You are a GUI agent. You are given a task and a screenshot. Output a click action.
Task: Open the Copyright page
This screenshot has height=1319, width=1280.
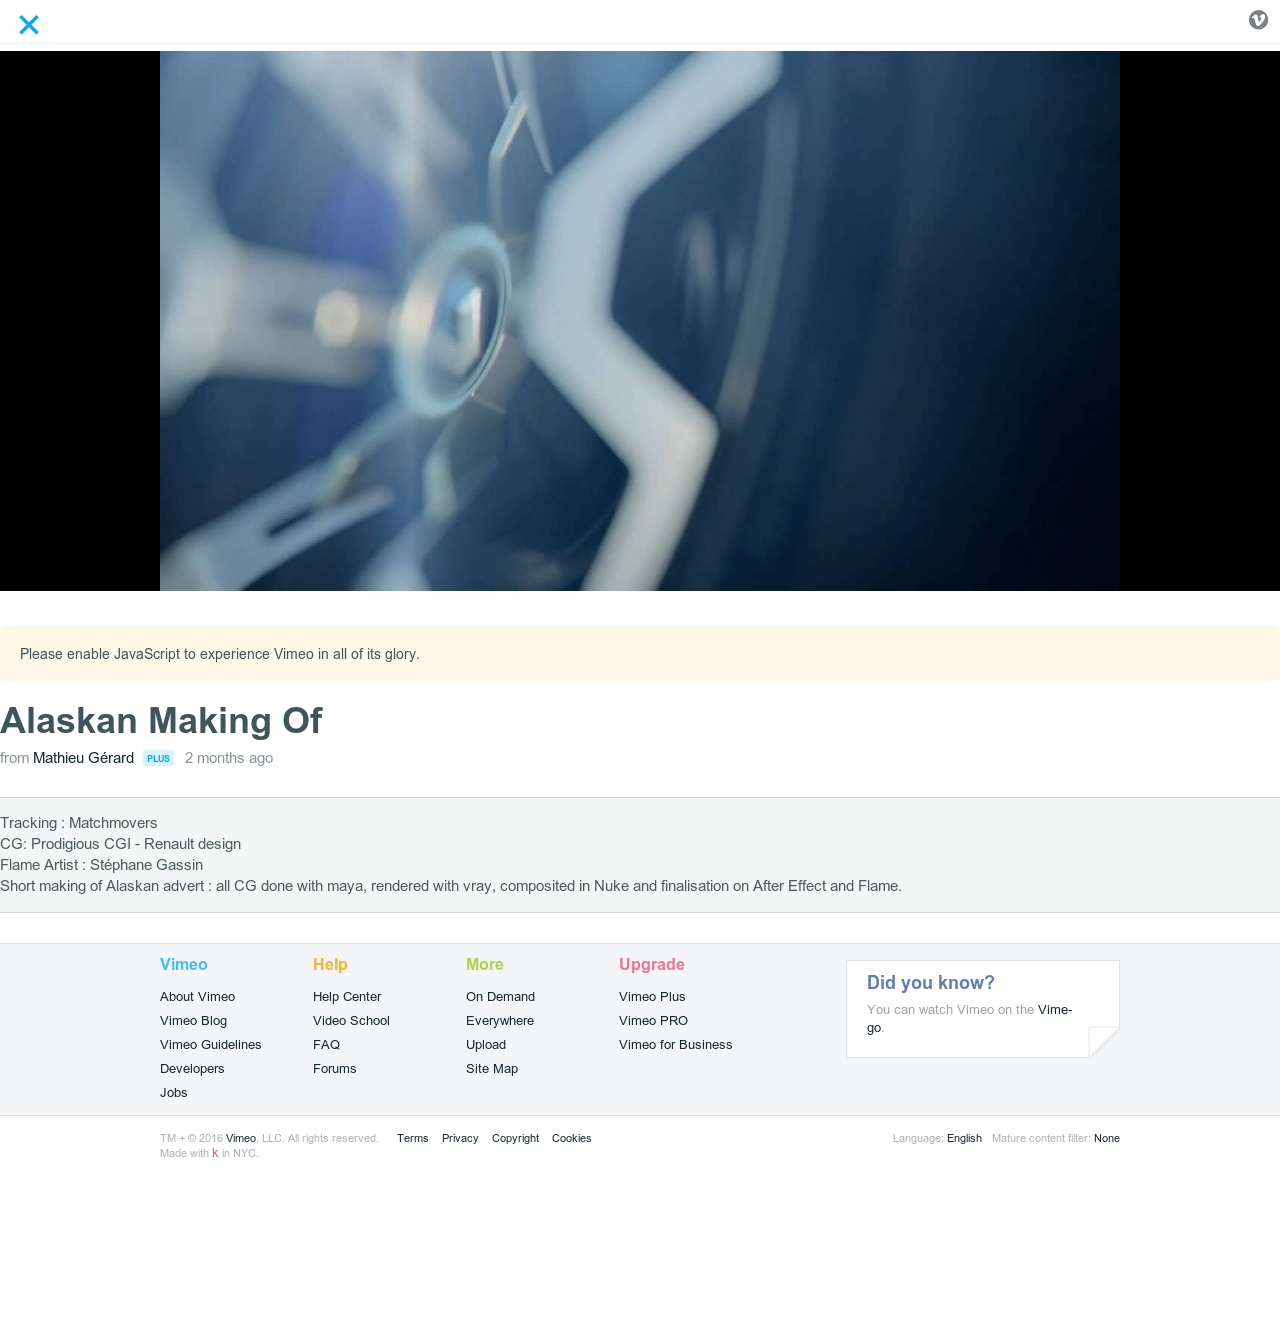tap(515, 1138)
